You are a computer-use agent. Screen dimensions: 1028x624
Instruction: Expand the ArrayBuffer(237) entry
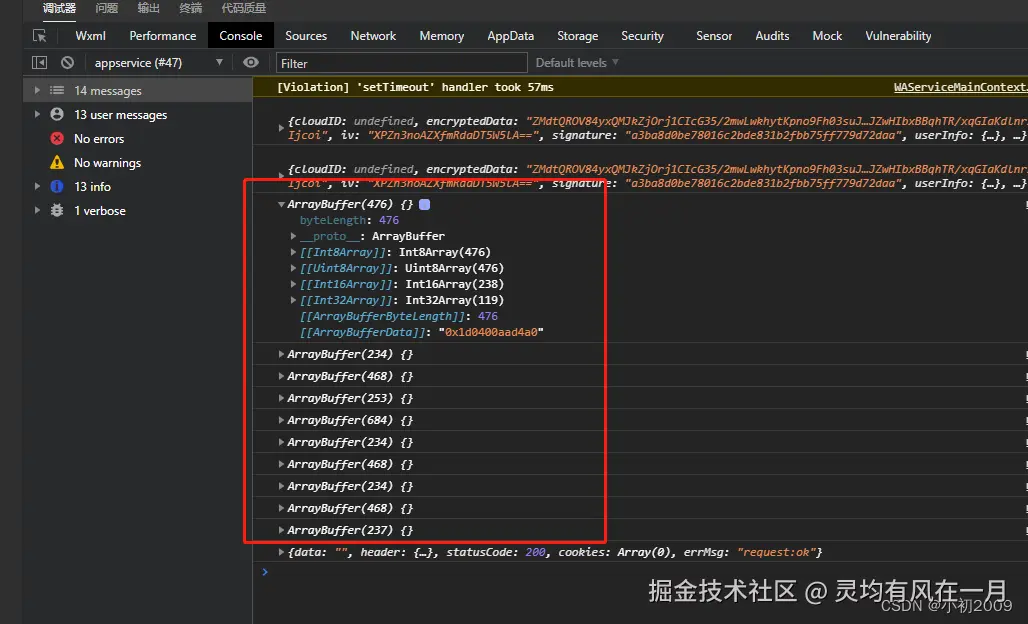(x=281, y=530)
